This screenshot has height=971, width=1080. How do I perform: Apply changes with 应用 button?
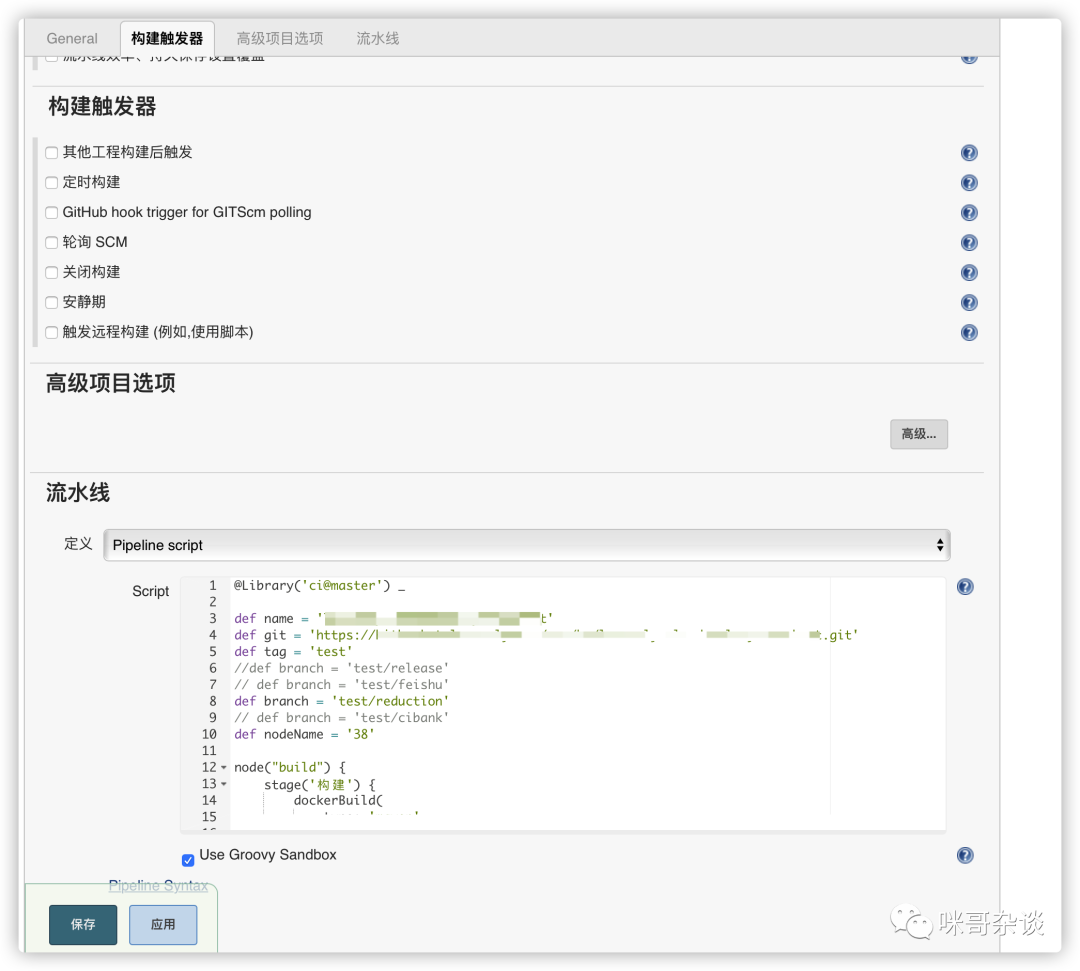(163, 924)
